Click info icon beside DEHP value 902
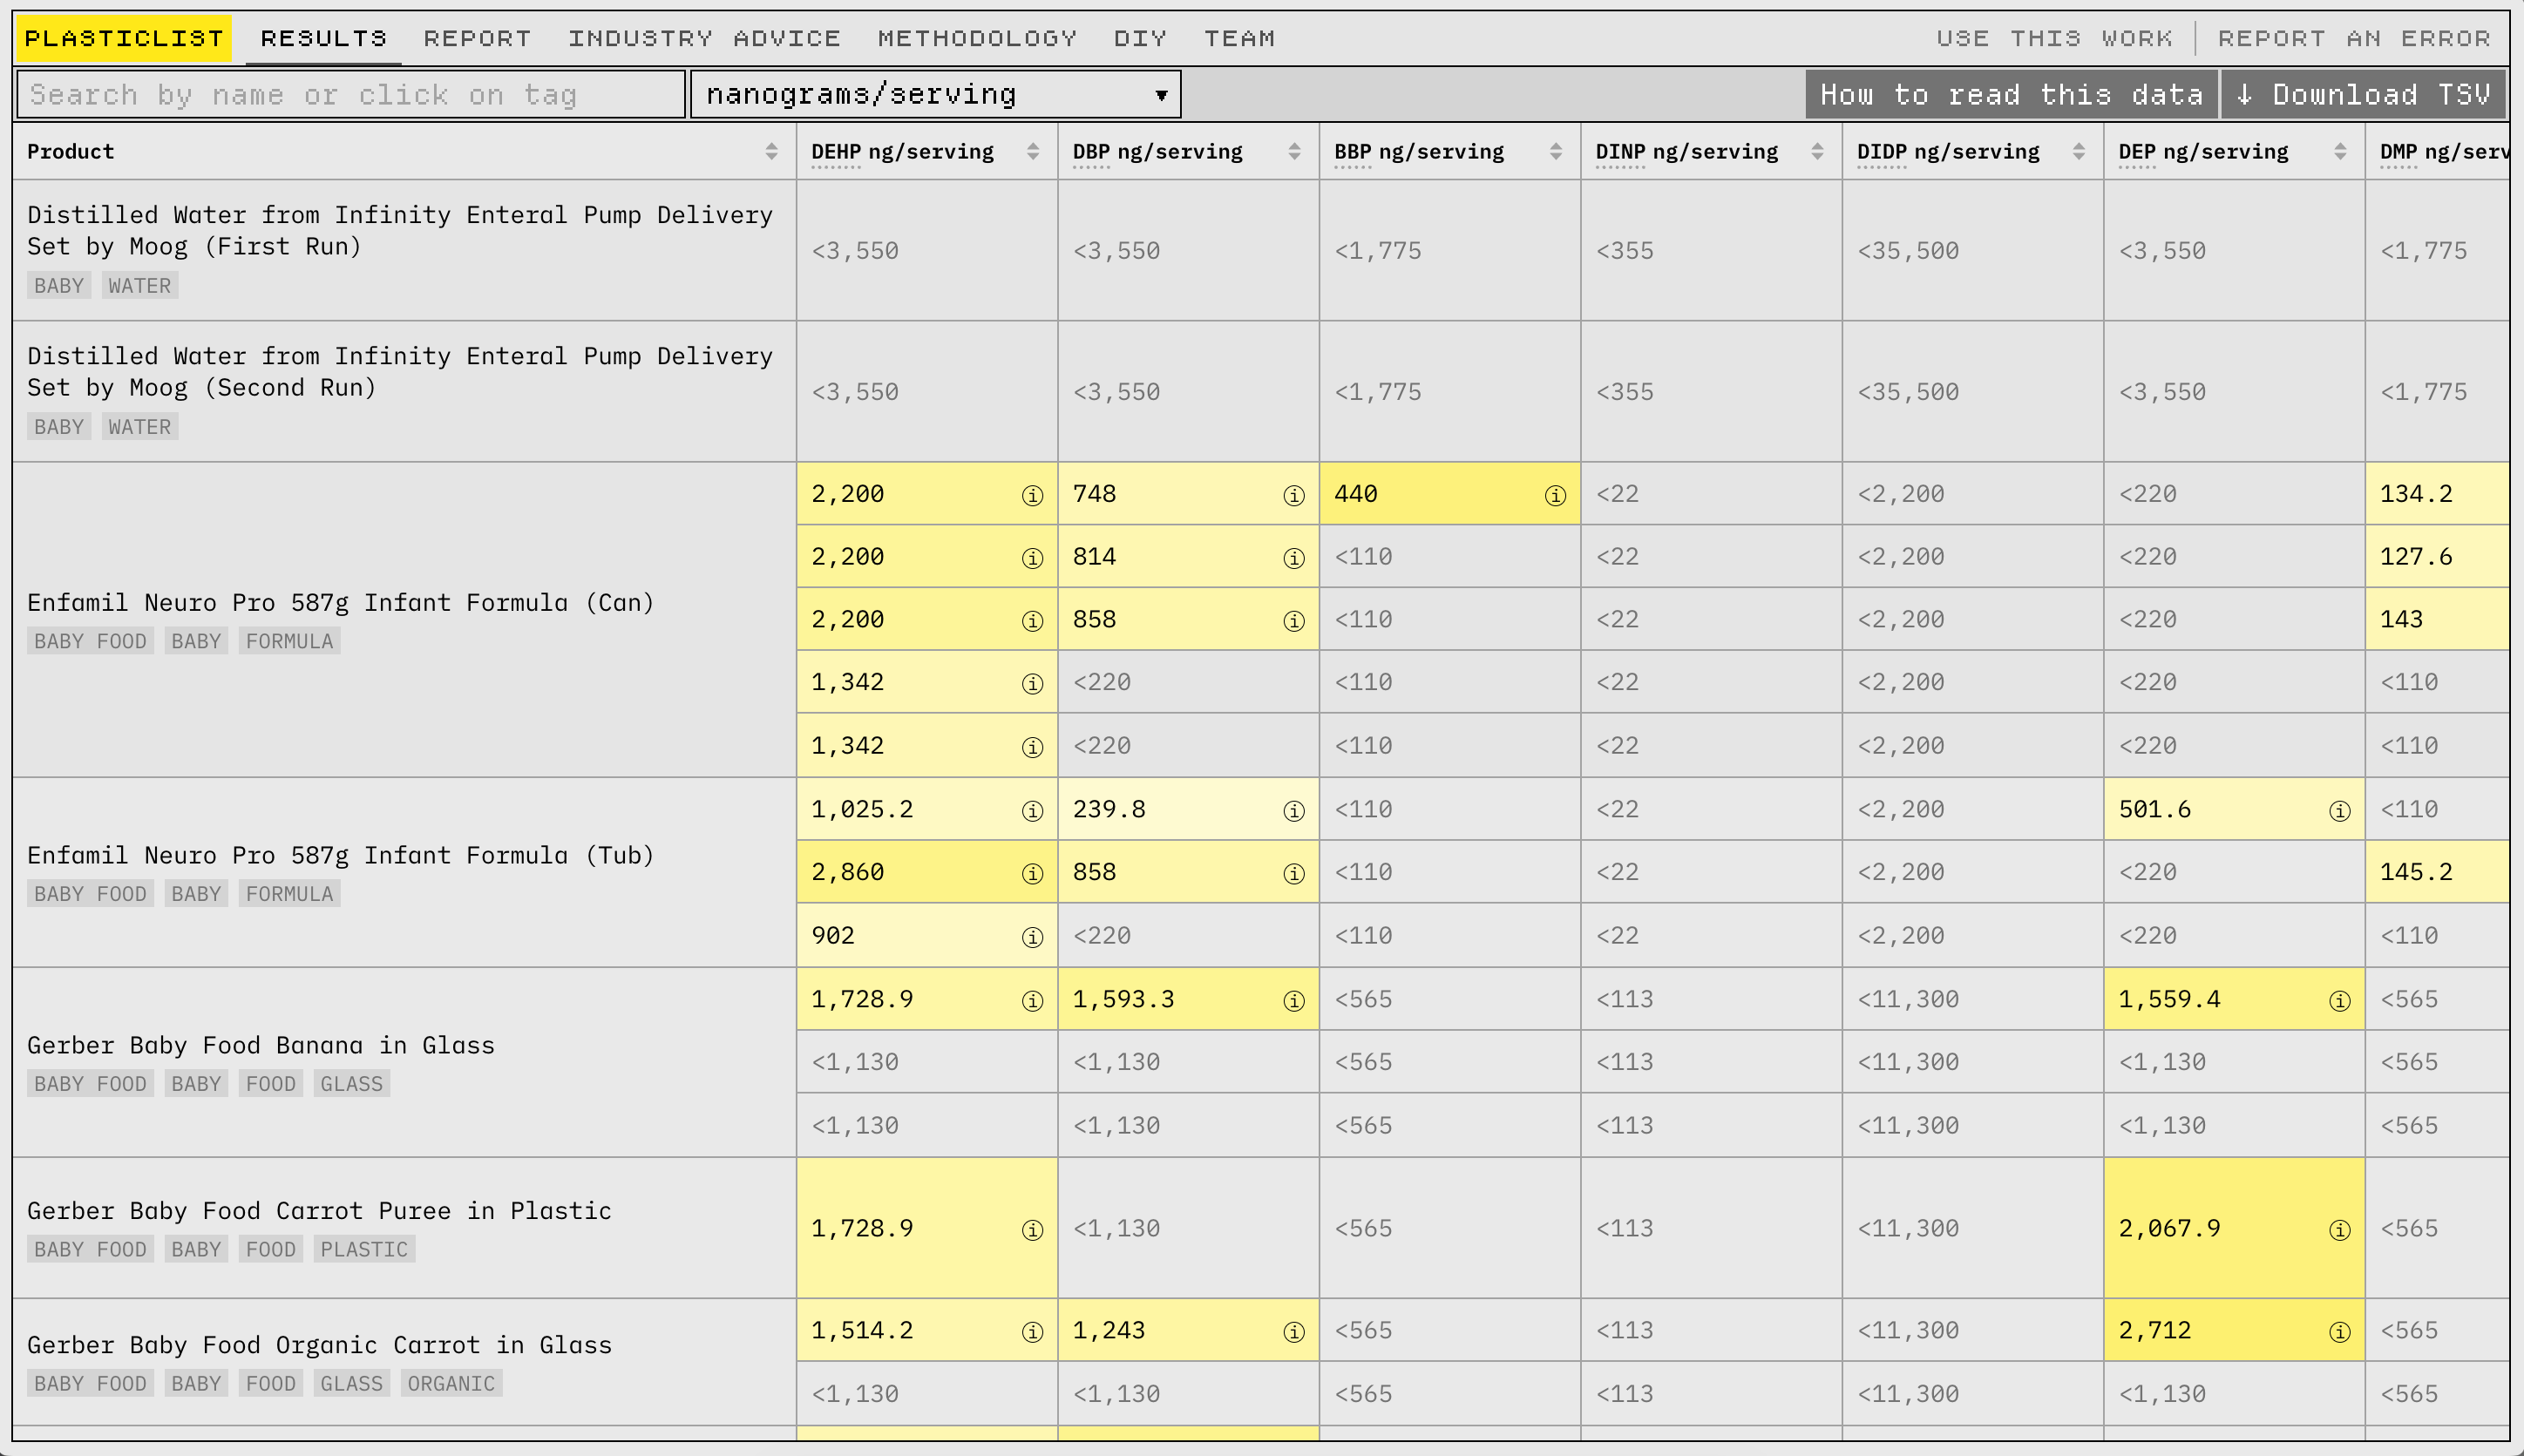 click(1032, 937)
